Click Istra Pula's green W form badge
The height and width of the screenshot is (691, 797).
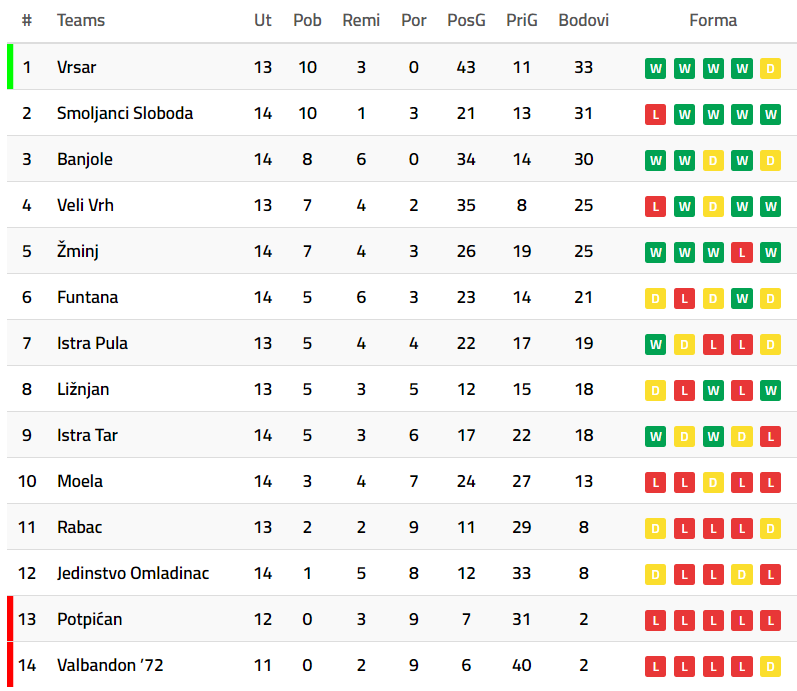coord(655,344)
